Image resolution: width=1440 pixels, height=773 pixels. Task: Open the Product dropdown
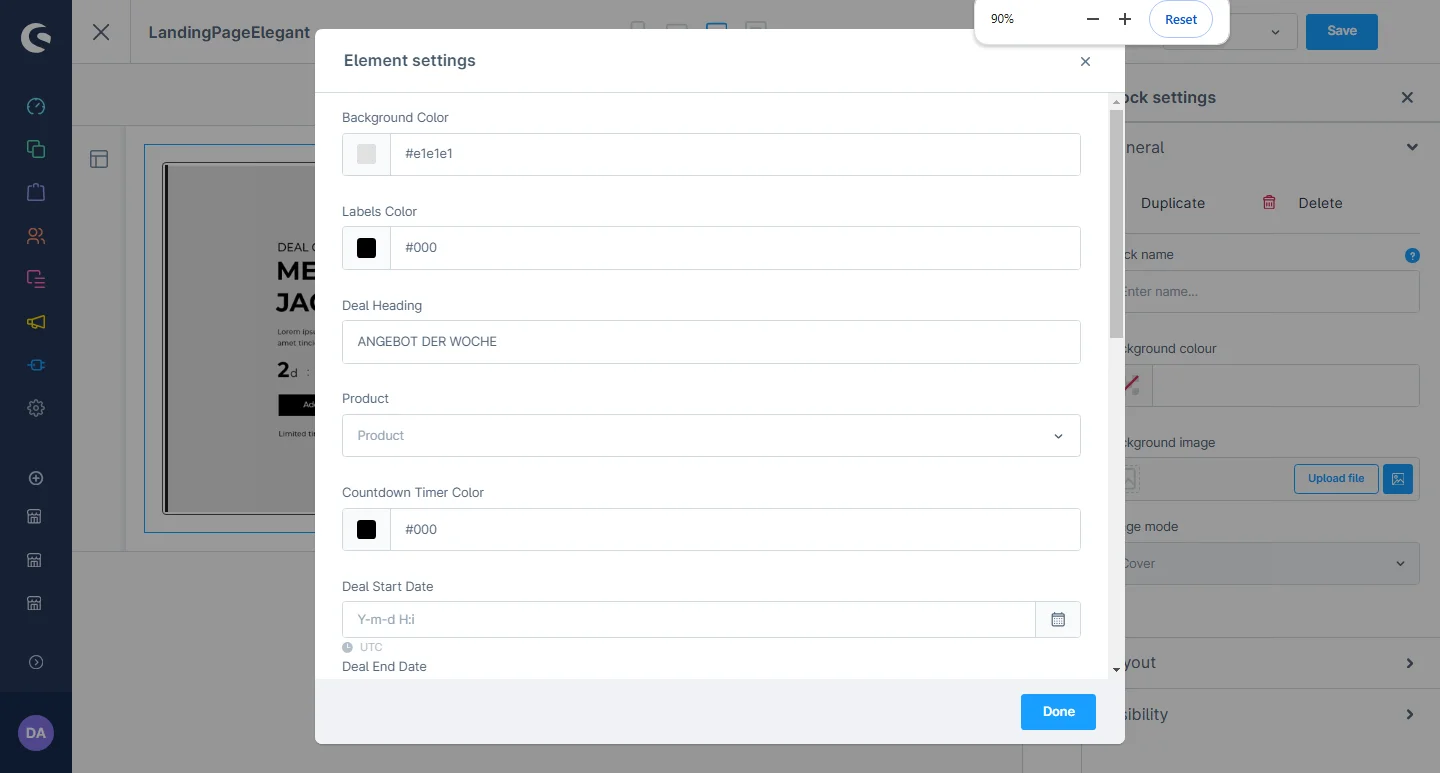tap(711, 436)
